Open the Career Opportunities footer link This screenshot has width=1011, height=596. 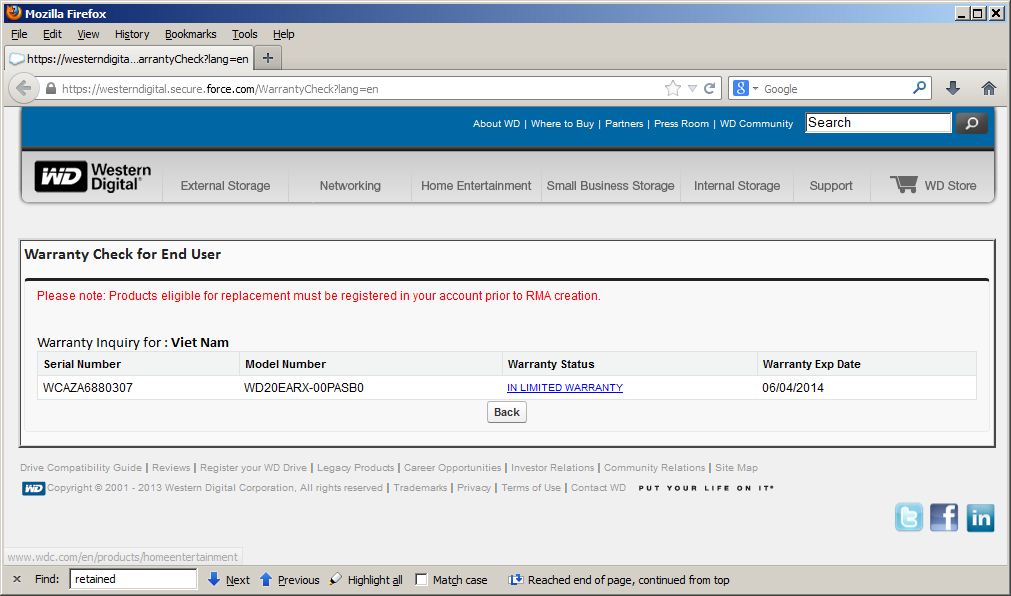(x=453, y=468)
